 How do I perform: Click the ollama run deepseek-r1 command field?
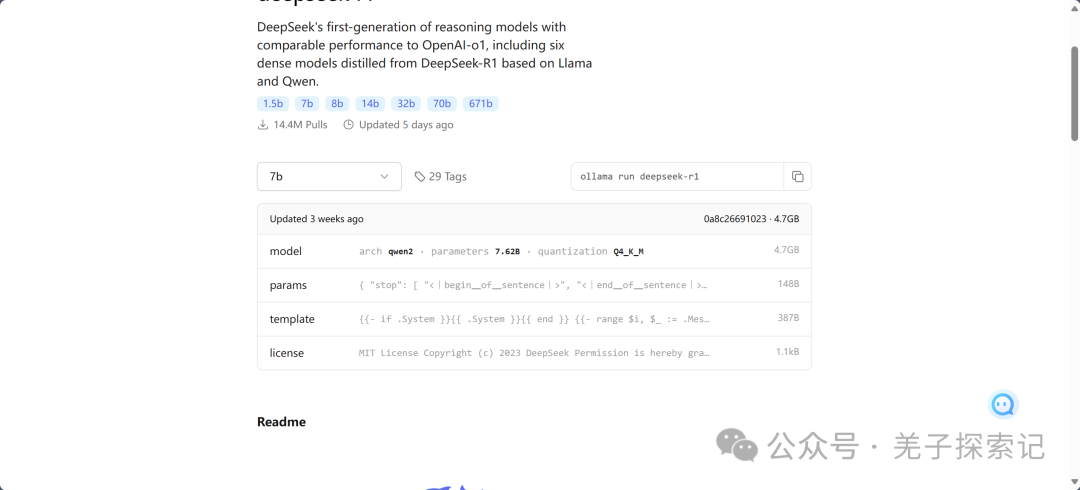click(x=678, y=176)
